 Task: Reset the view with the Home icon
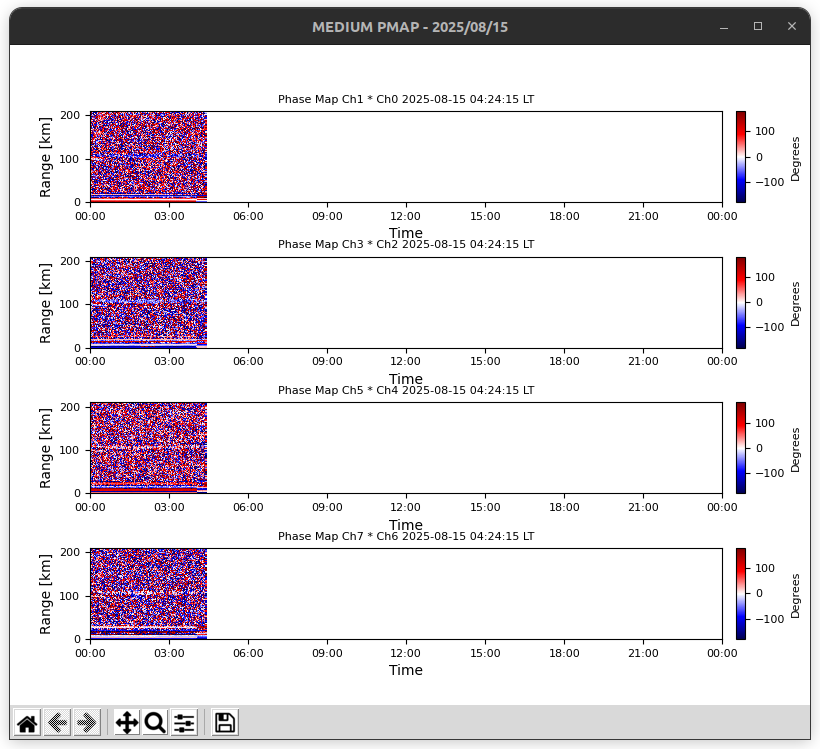(27, 723)
